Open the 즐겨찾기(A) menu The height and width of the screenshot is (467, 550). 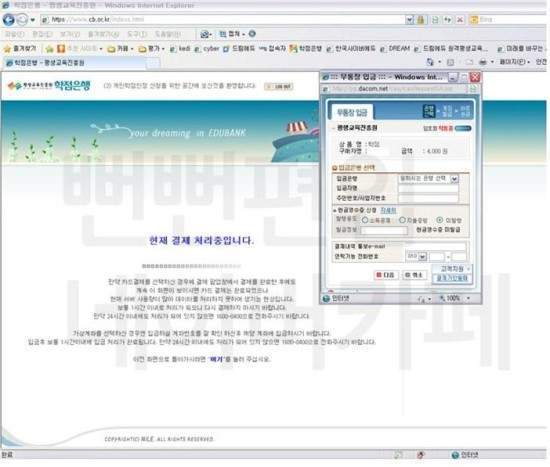pyautogui.click(x=103, y=34)
